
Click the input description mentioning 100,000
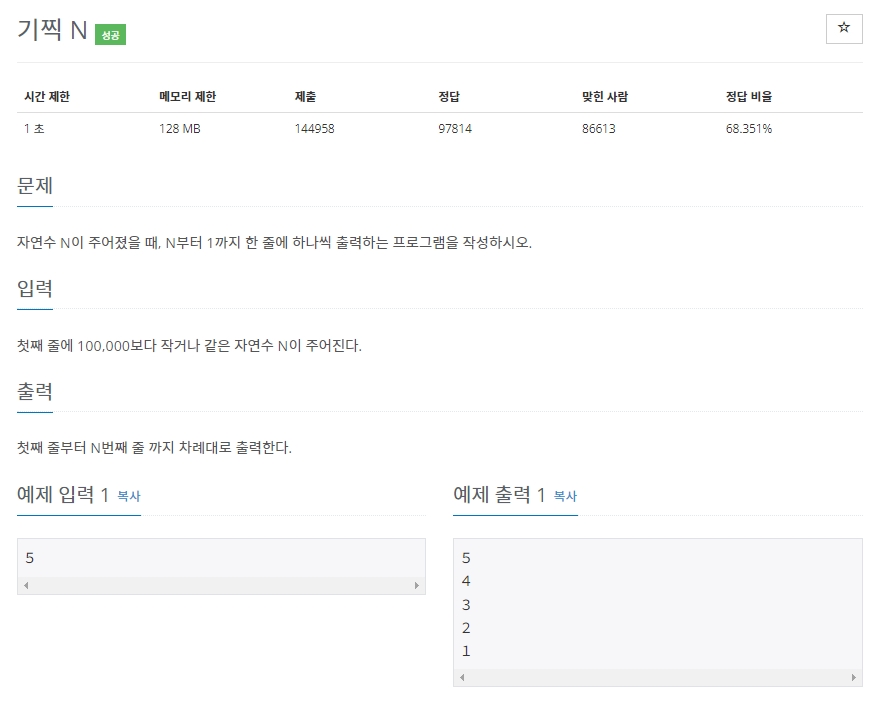click(x=189, y=346)
